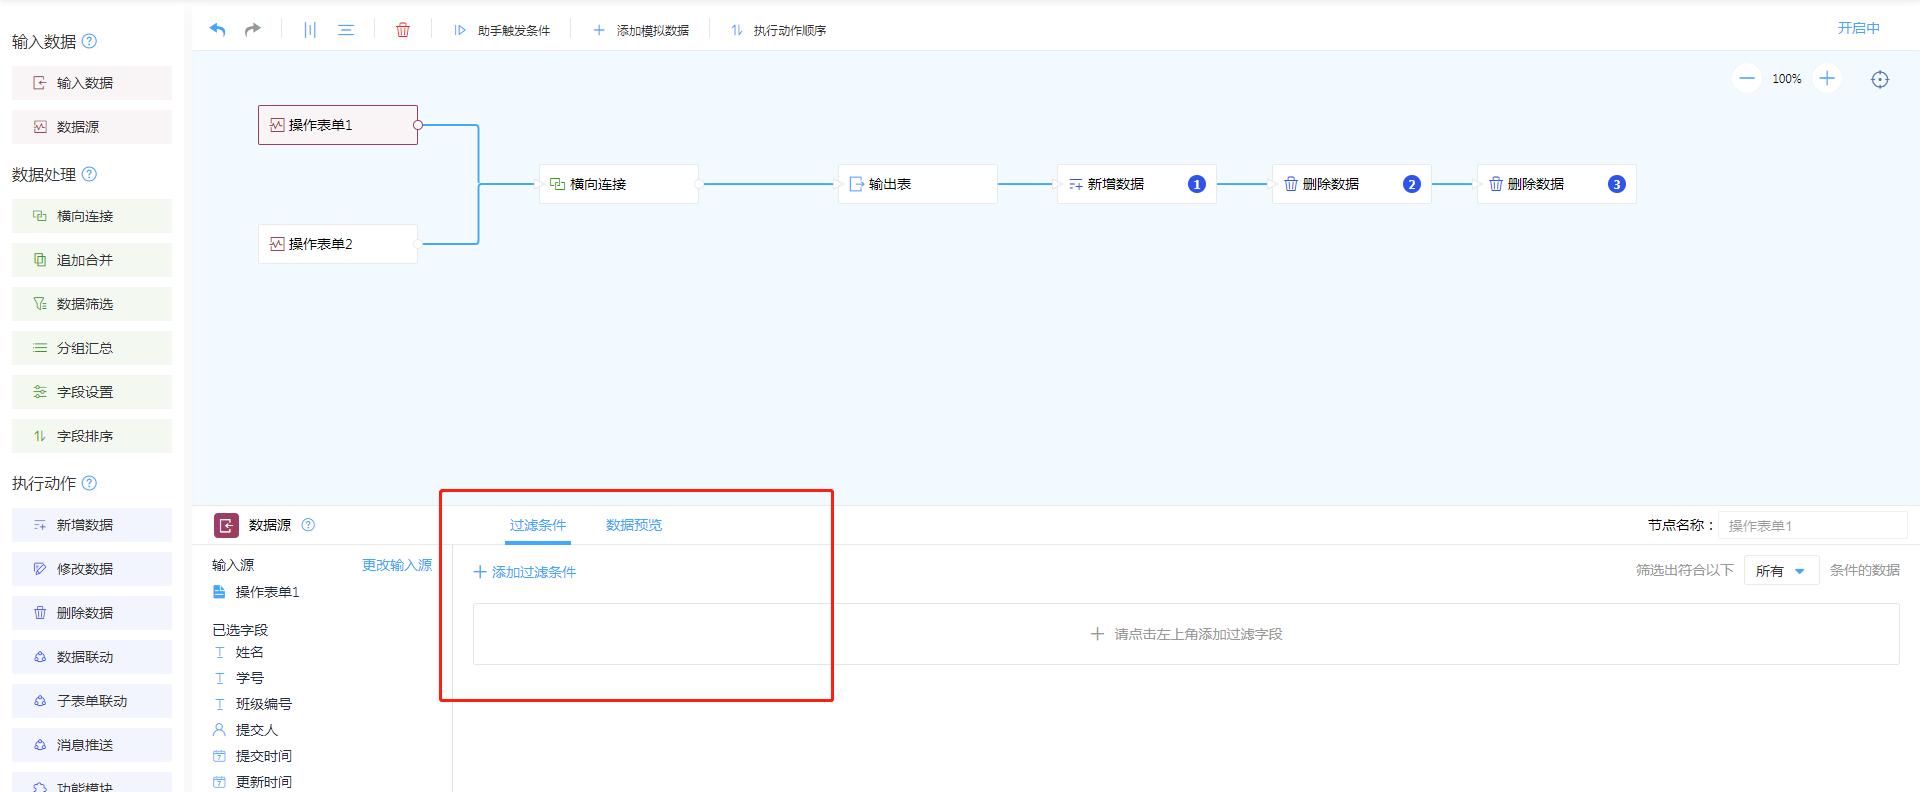1920x792 pixels.
Task: Click the center canvas target icon
Action: [x=1880, y=80]
